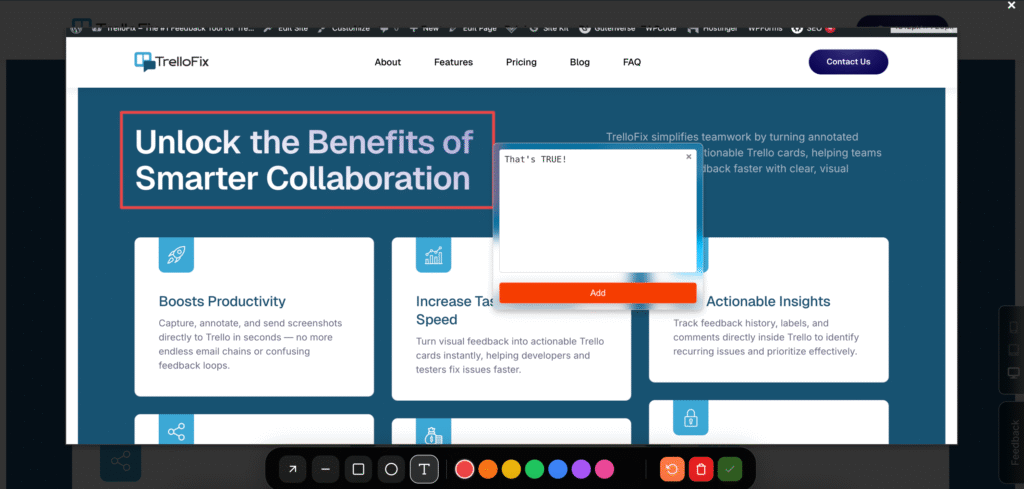Pick the blue color swatch
Image resolution: width=1024 pixels, height=489 pixels.
point(558,469)
